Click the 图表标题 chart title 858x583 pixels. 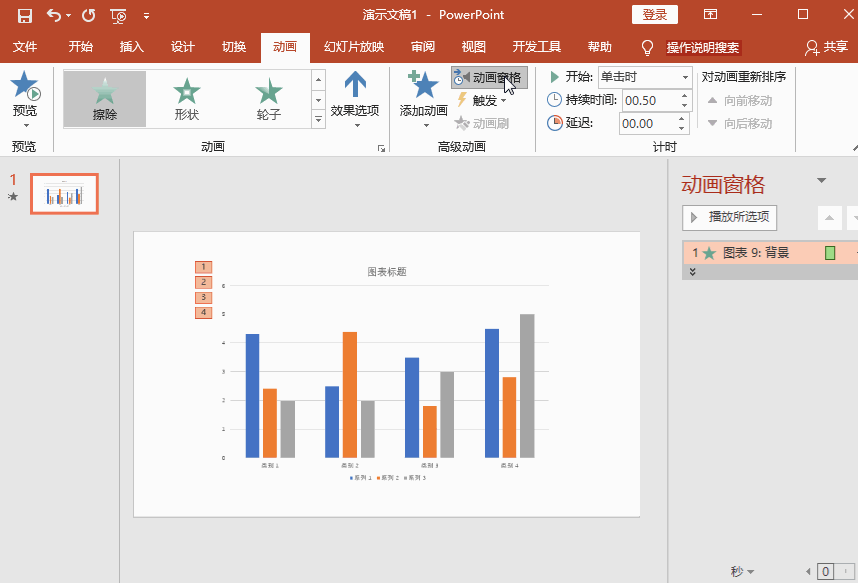tap(387, 272)
